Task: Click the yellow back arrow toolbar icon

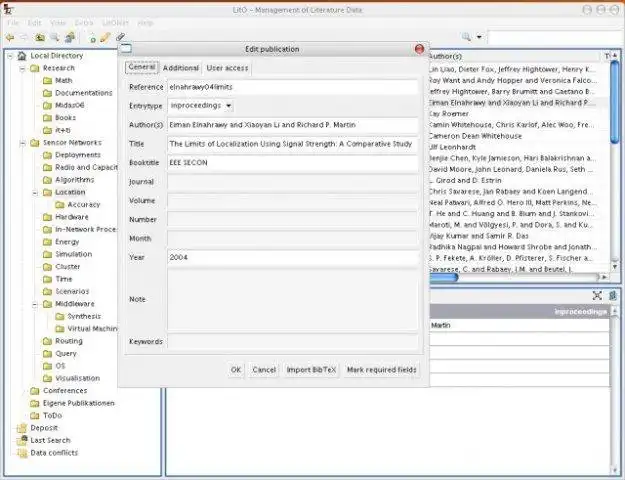Action: [10, 38]
